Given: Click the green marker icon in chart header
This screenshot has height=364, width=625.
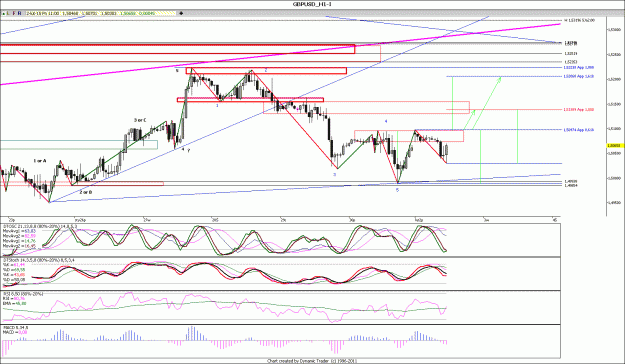Looking at the screenshot, I should tap(3, 13).
